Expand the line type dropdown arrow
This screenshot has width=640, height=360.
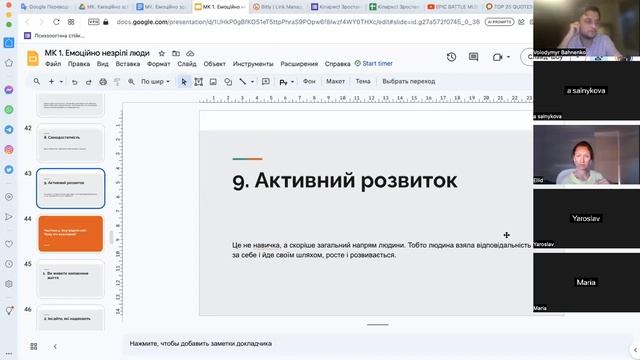point(252,82)
